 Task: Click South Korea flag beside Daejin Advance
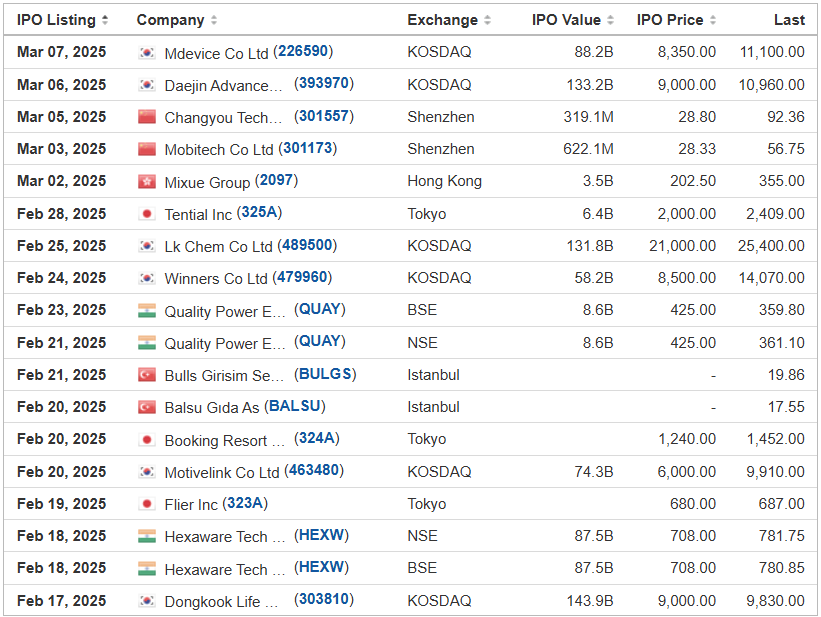pyautogui.click(x=147, y=85)
